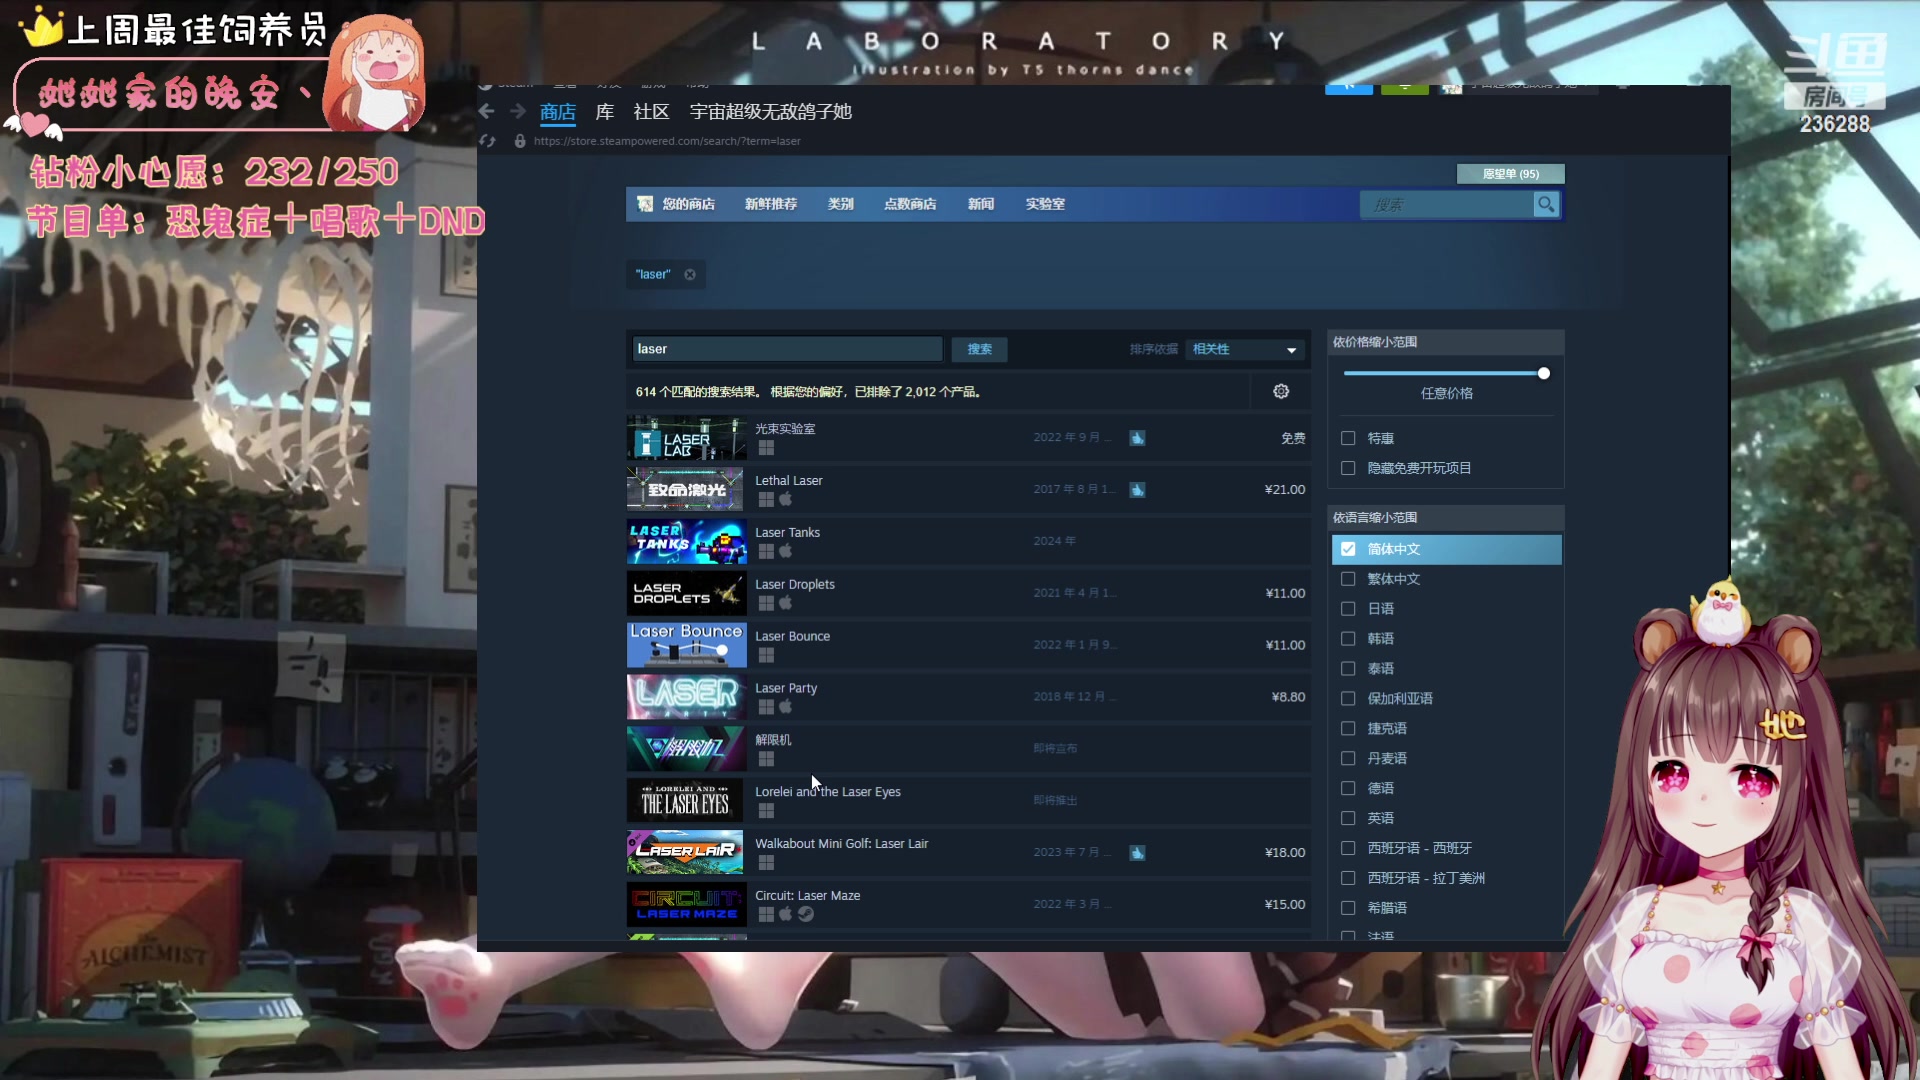1920x1080 pixels.
Task: Go back with the Steam back arrow
Action: (487, 111)
